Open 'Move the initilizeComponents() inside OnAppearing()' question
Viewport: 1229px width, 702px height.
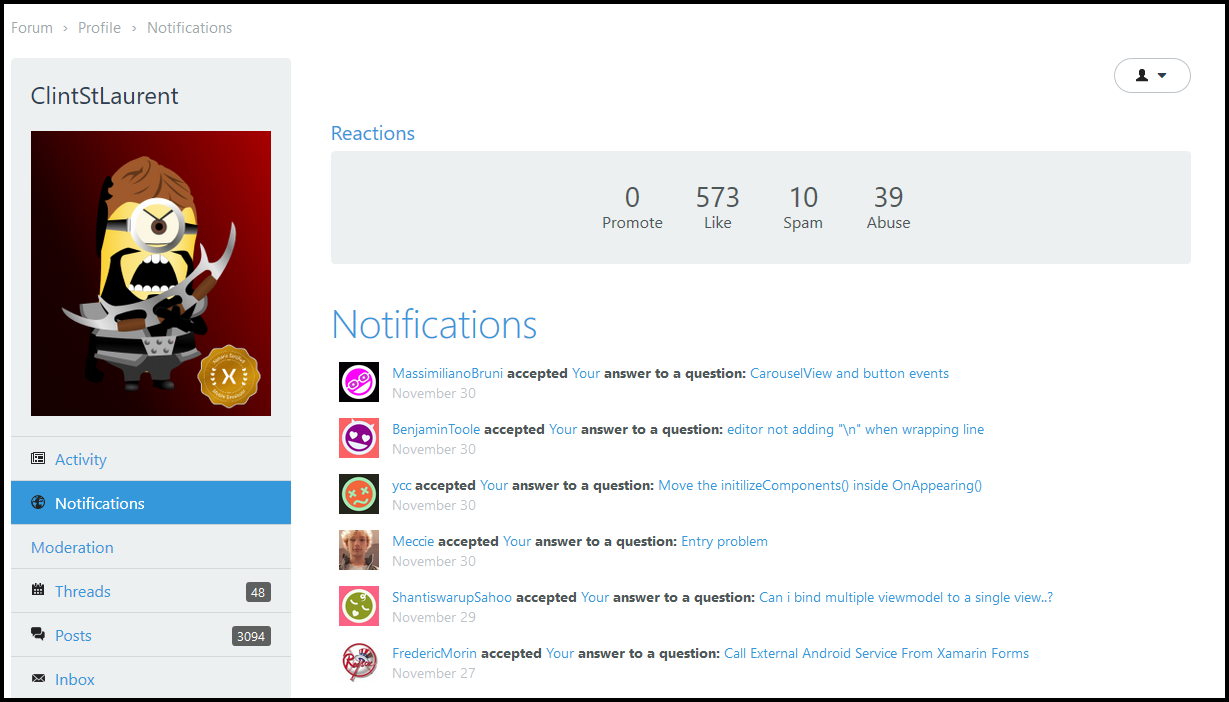[820, 485]
